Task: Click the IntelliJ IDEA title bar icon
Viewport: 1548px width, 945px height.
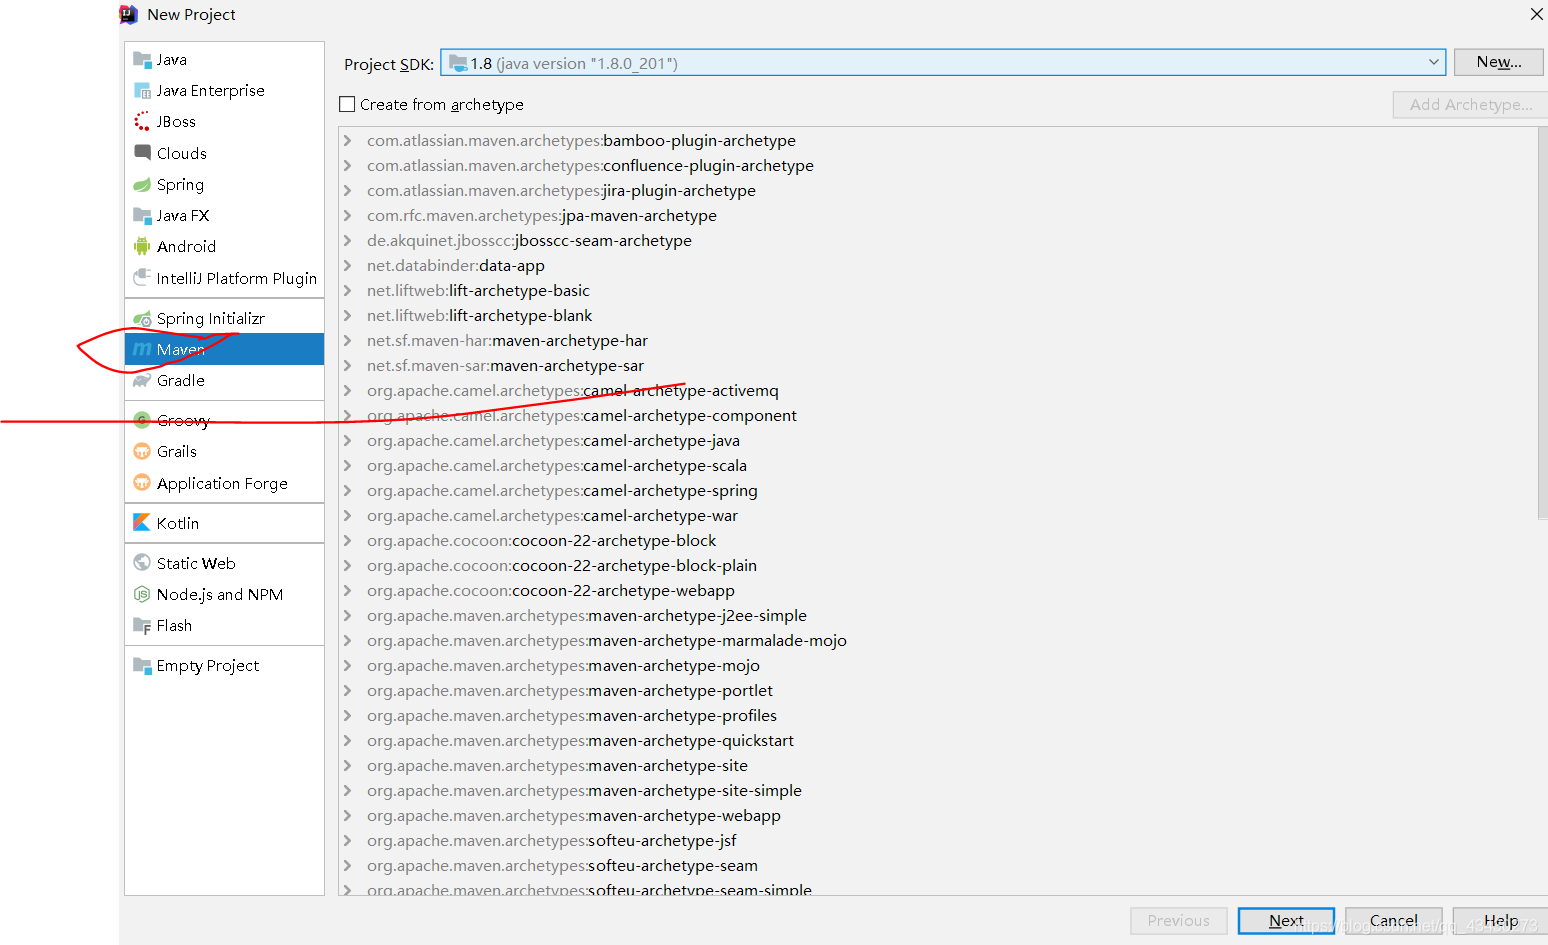Action: click(128, 15)
